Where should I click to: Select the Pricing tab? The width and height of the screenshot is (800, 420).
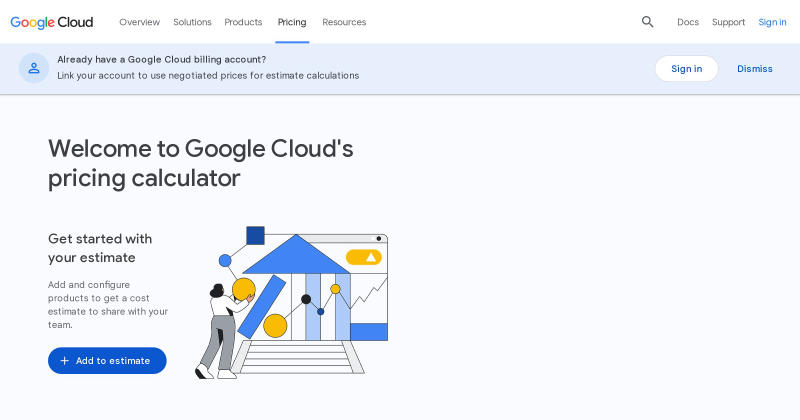(292, 22)
